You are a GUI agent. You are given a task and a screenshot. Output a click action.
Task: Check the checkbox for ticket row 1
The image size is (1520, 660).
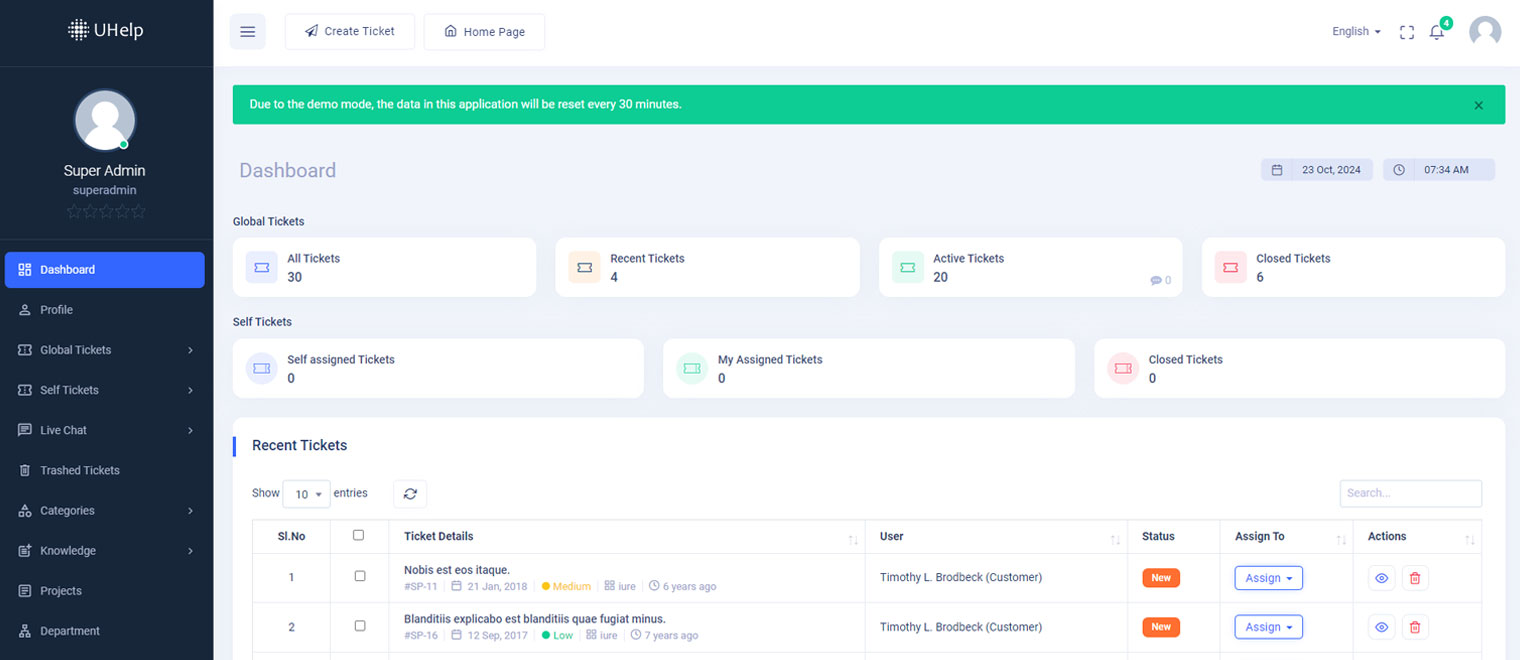coord(360,577)
